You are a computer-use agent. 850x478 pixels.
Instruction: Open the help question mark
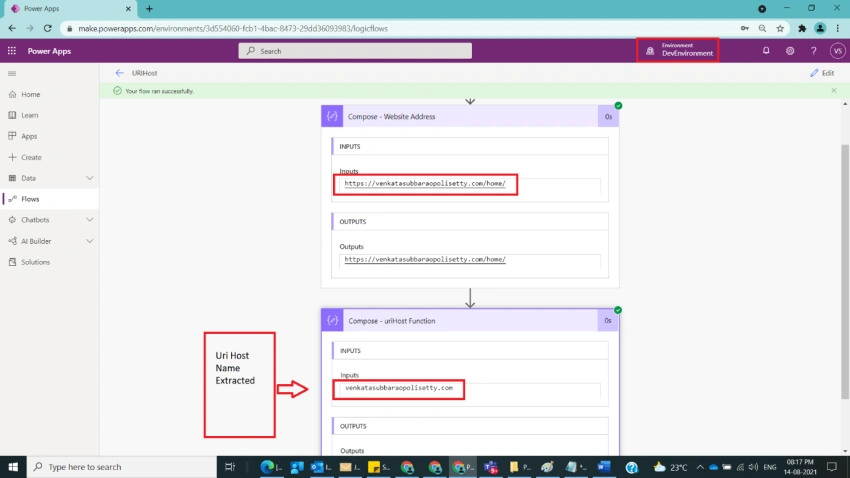coord(814,51)
